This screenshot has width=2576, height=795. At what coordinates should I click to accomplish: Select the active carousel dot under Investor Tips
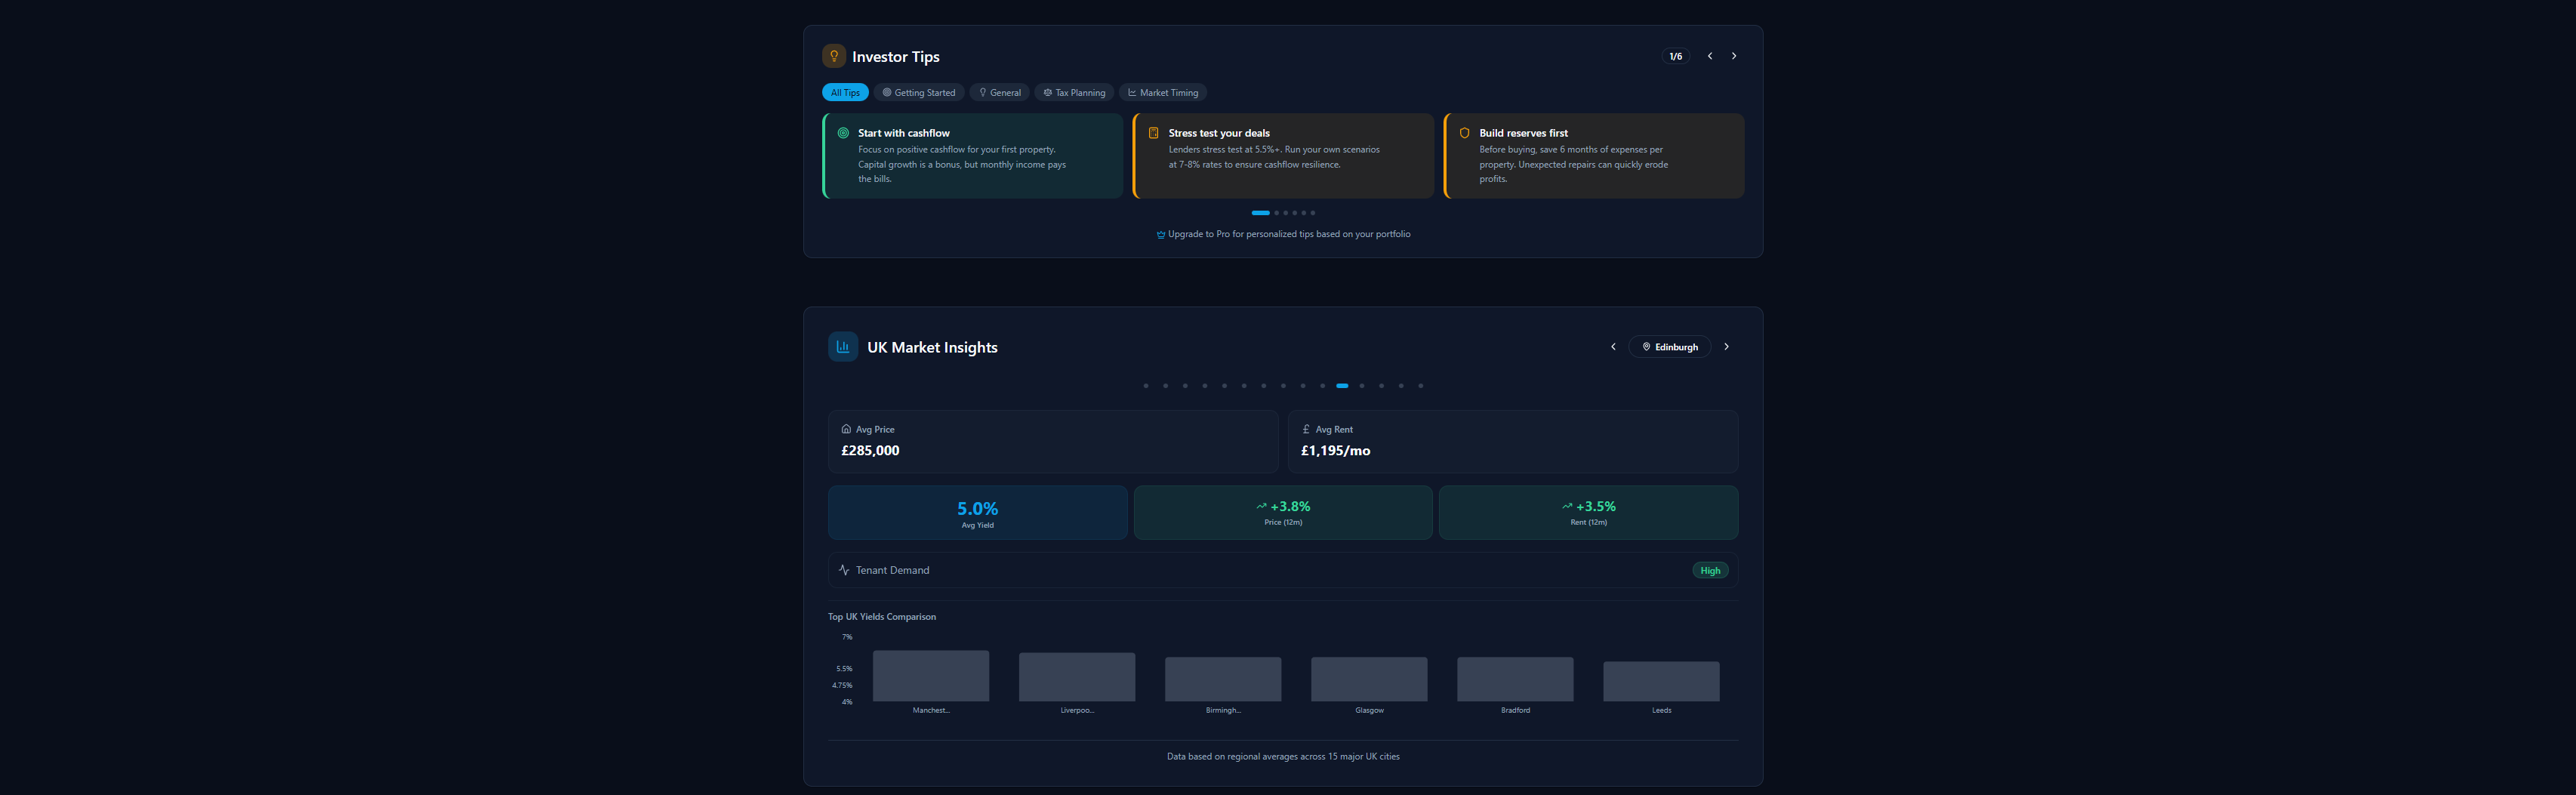click(x=1260, y=212)
